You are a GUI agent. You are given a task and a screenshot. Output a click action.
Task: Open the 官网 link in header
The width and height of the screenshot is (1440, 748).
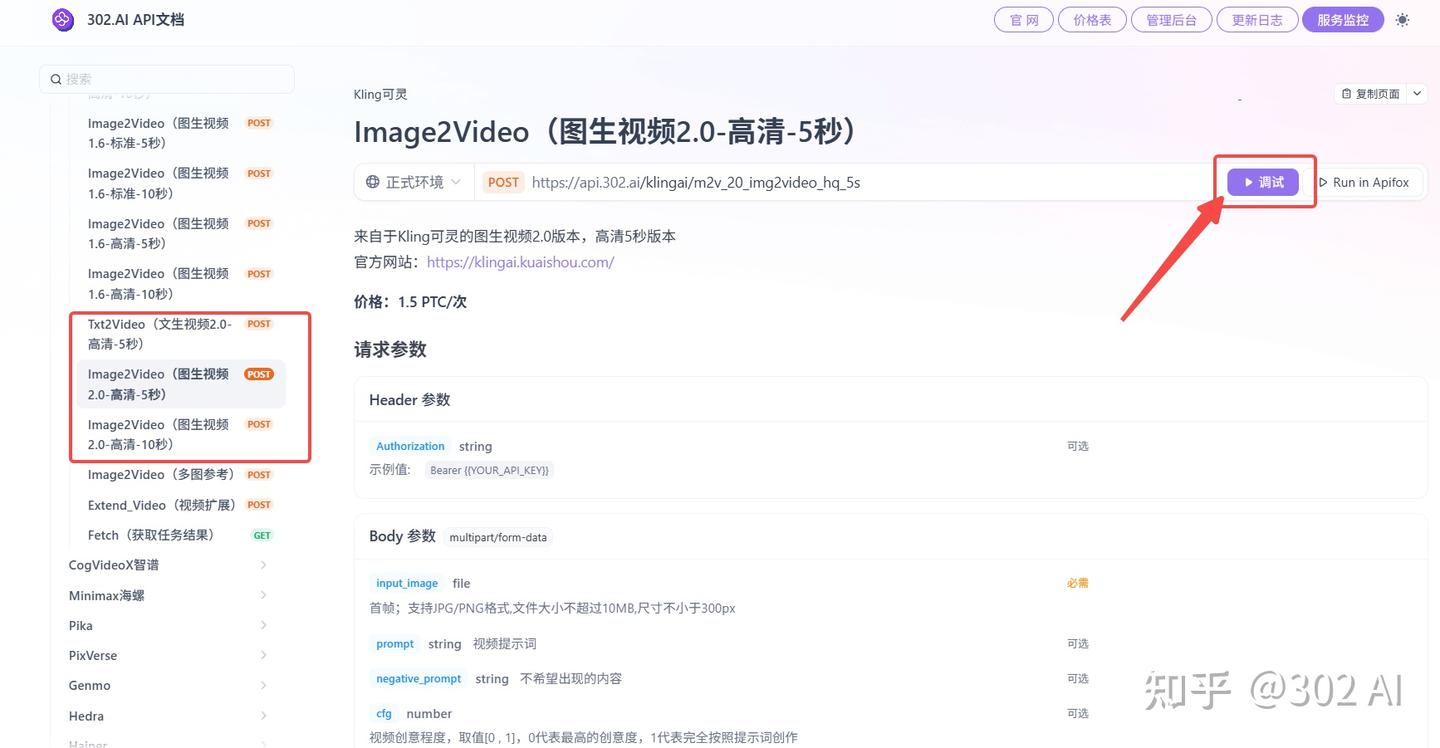pyautogui.click(x=1024, y=20)
